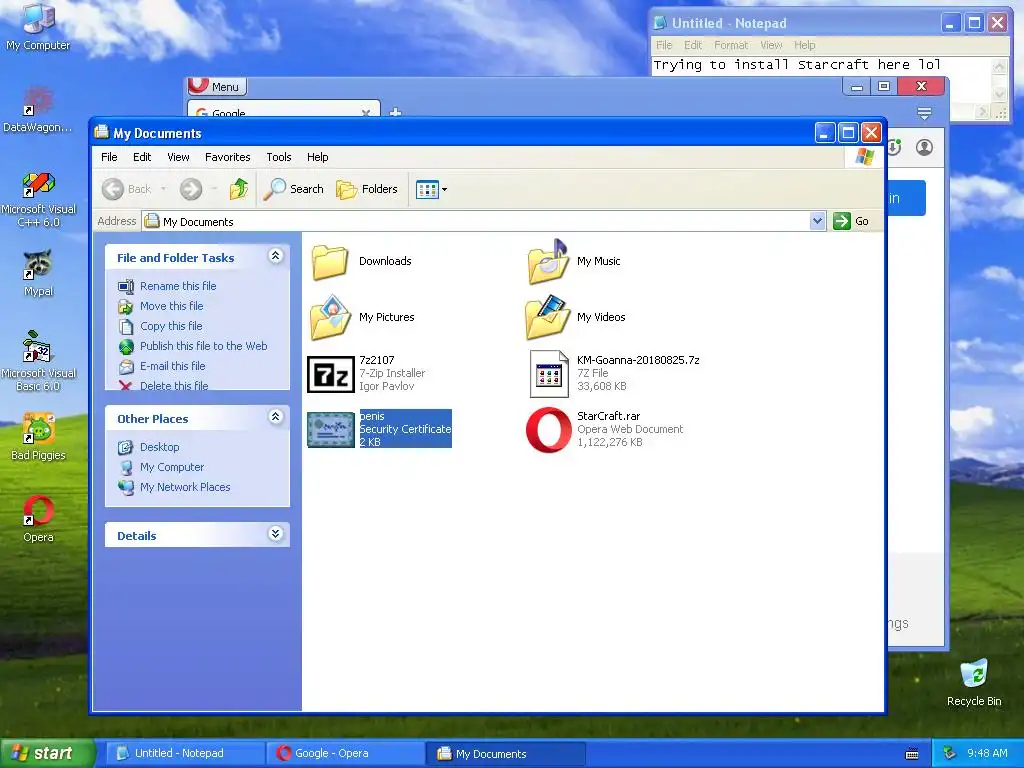
Task: Click the Up folder toolbar icon
Action: [x=239, y=189]
